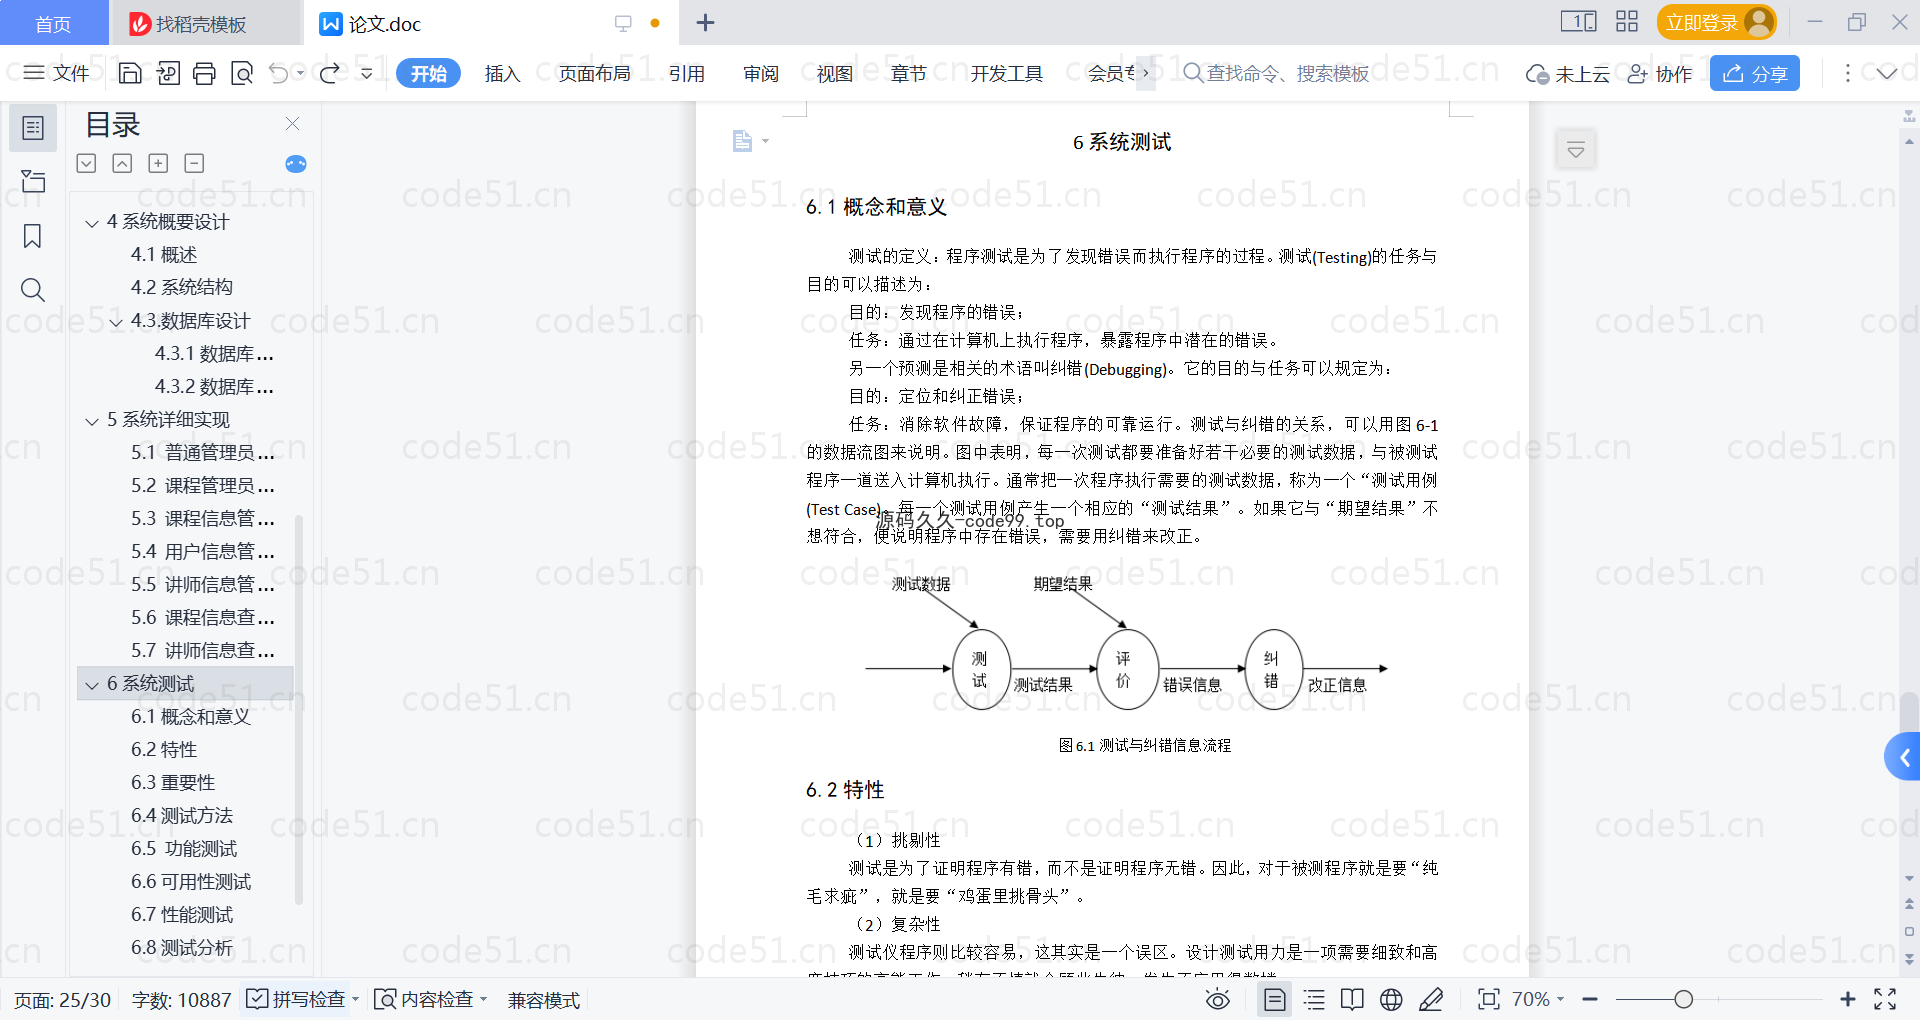The height and width of the screenshot is (1020, 1920).
Task: Switch to web layout view icon
Action: tap(1391, 999)
